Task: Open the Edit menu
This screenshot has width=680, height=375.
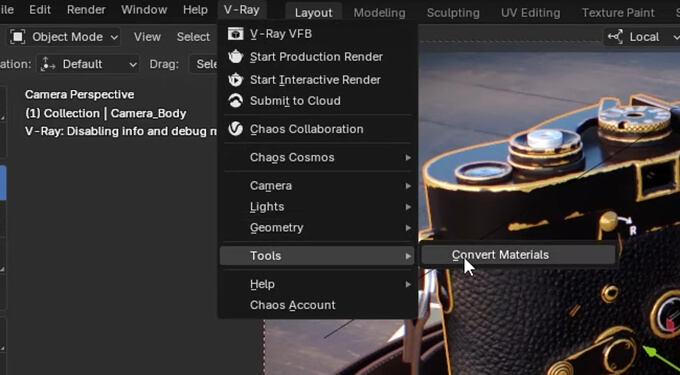Action: [40, 10]
